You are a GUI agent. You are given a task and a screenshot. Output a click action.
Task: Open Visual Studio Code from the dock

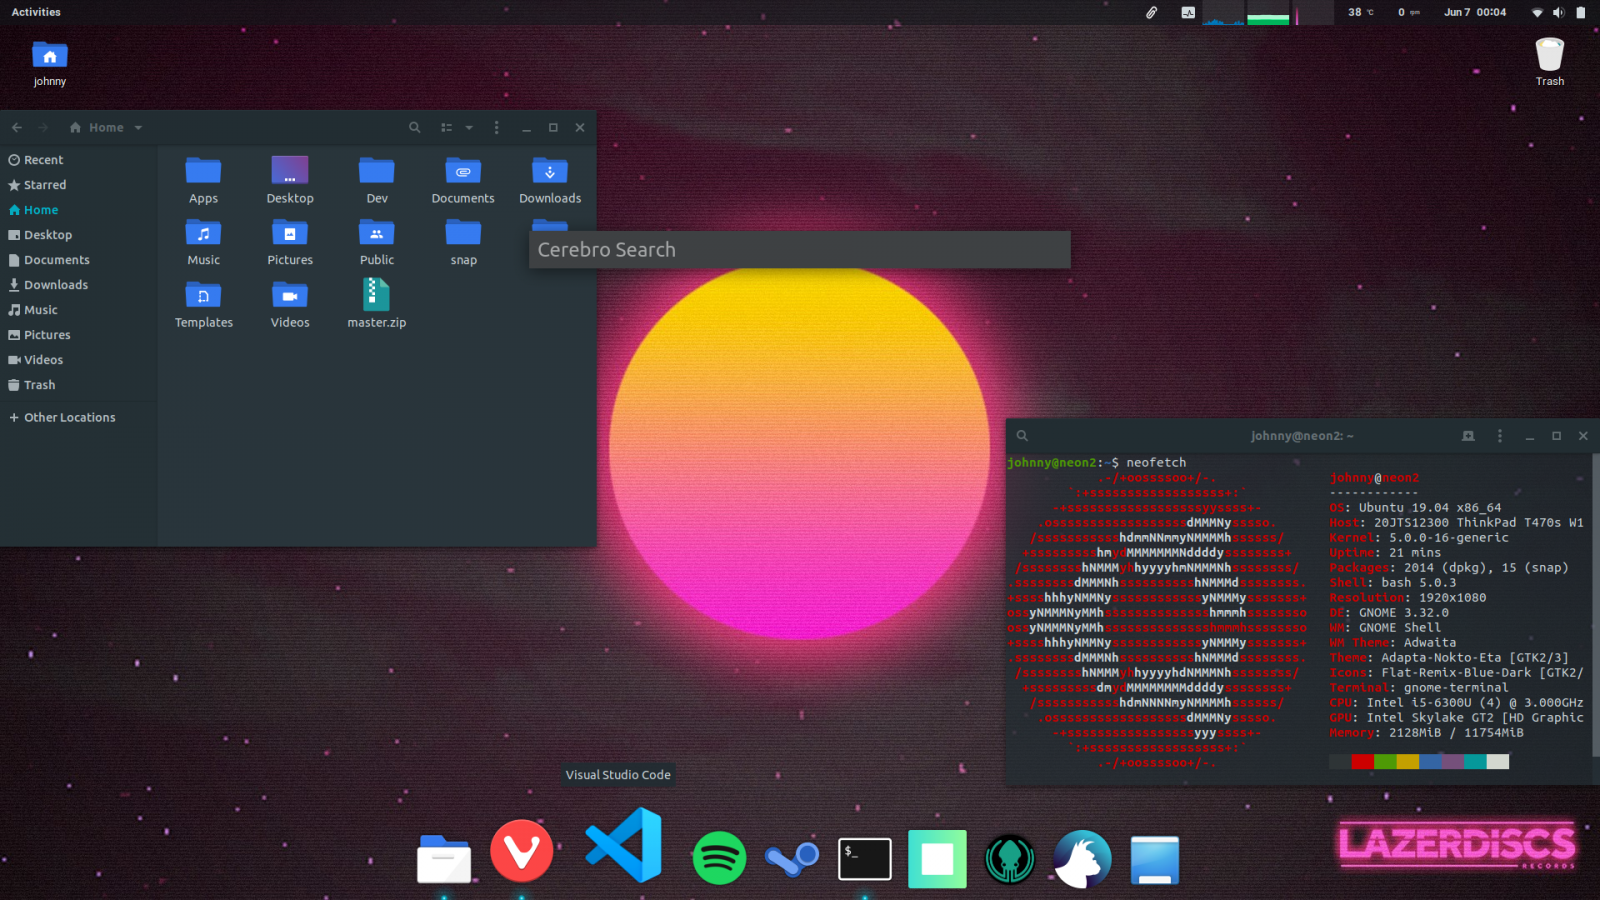pos(623,848)
